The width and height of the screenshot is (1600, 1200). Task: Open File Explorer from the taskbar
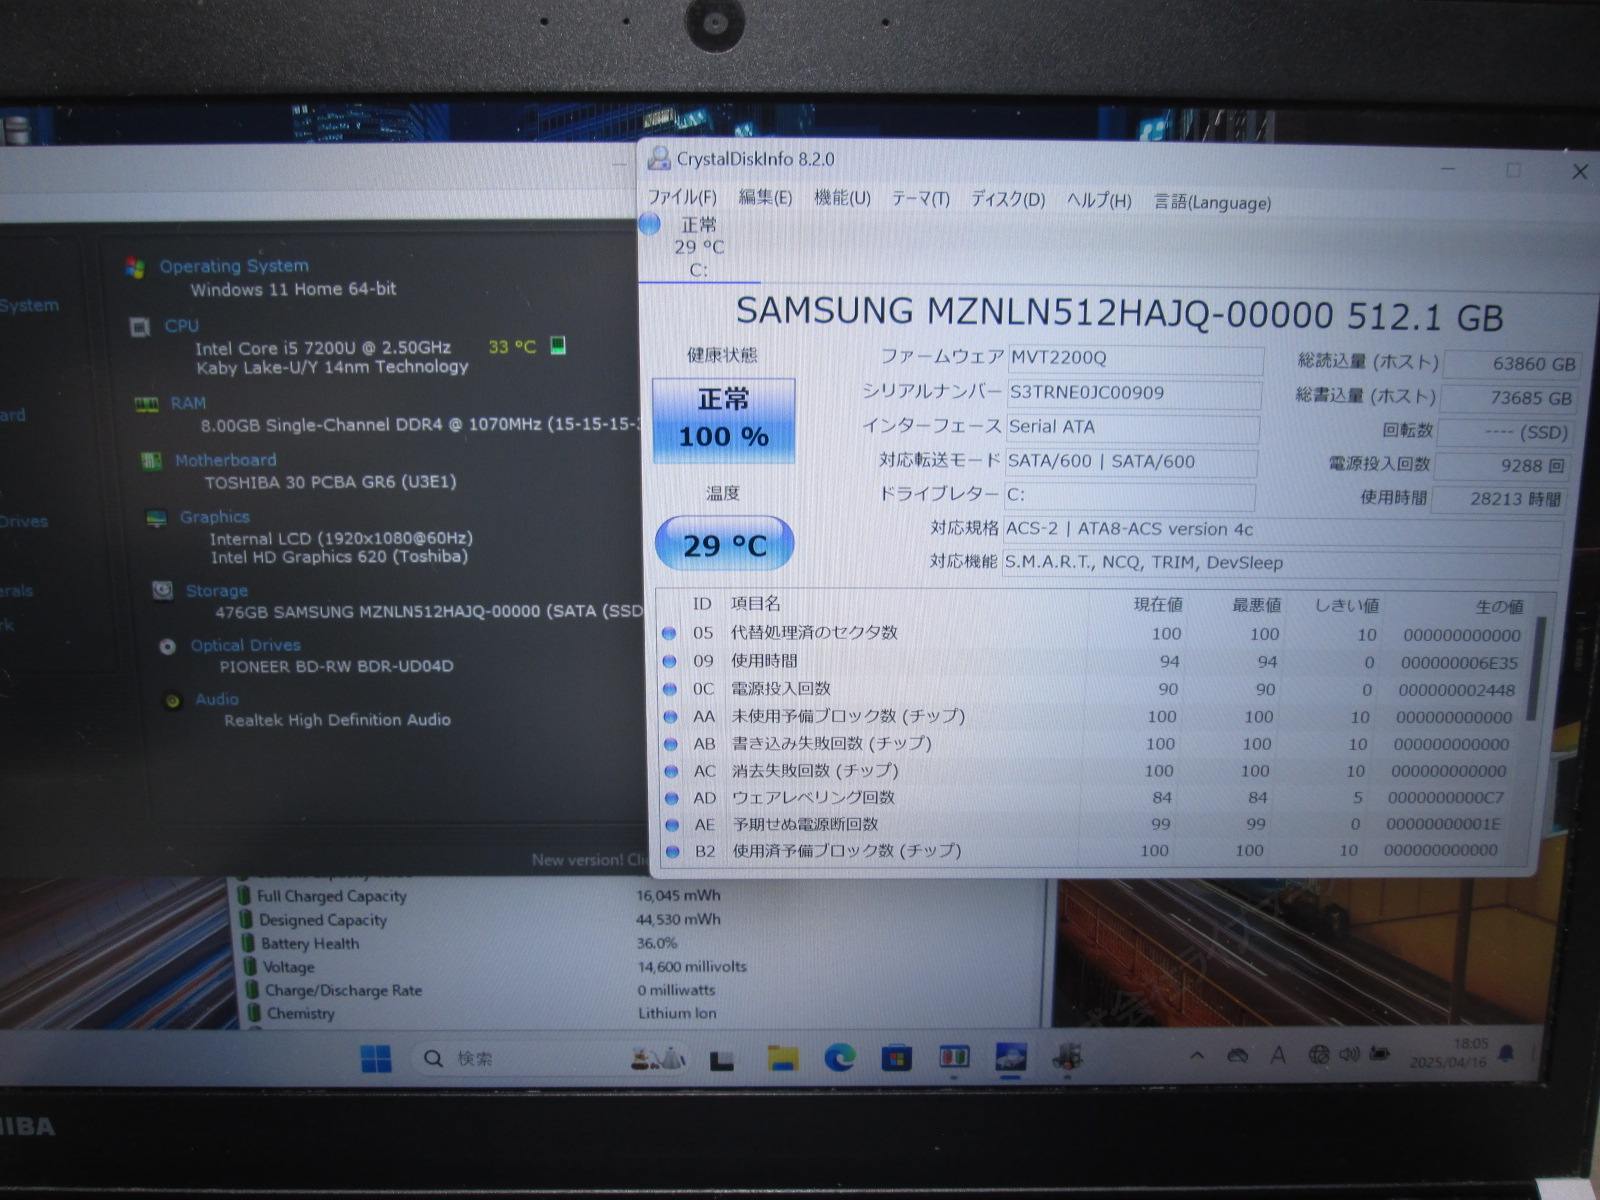[x=782, y=1058]
